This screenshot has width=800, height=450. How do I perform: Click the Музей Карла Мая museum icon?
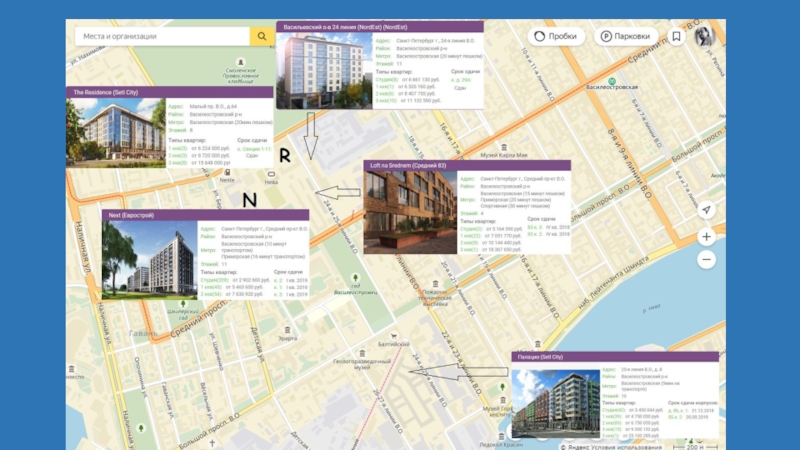click(504, 147)
